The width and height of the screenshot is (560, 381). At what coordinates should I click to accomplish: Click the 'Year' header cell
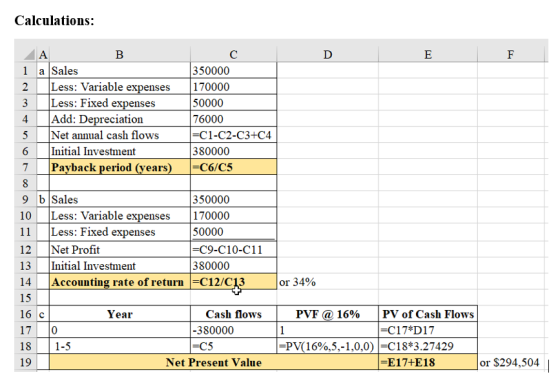(120, 314)
